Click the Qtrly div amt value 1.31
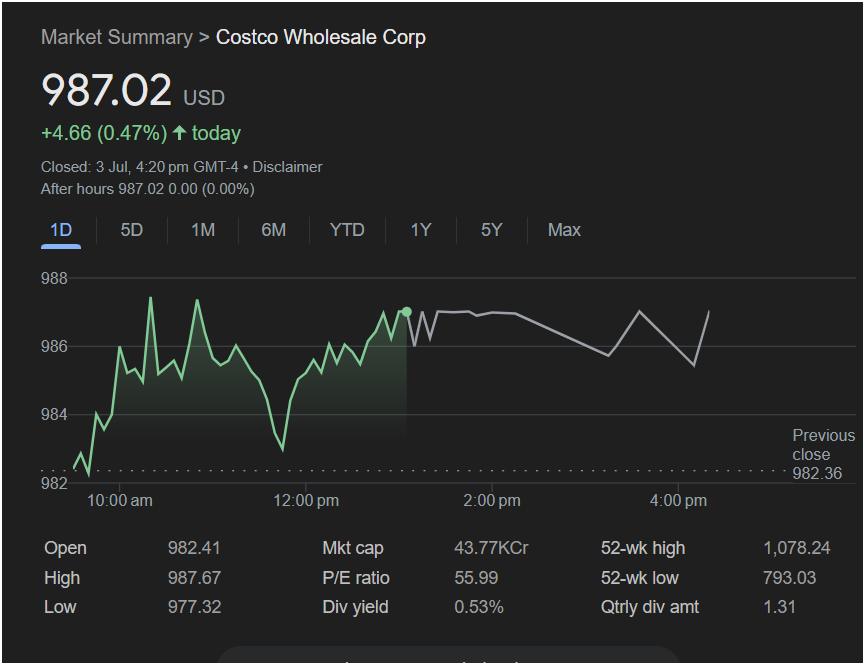The image size is (865, 665). [779, 607]
